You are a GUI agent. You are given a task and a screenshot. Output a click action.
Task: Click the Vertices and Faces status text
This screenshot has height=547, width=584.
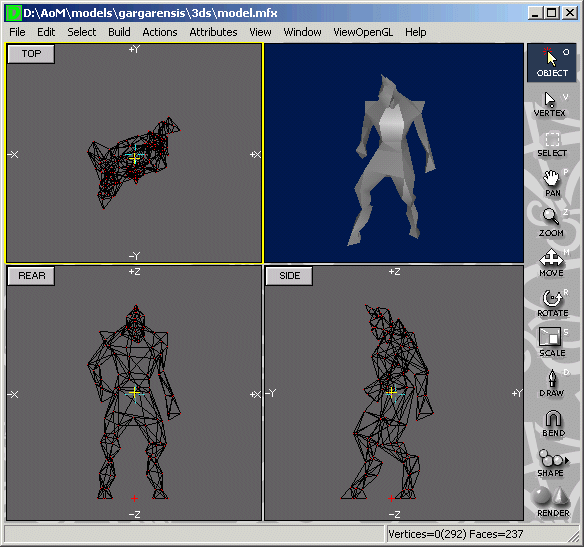click(x=456, y=534)
